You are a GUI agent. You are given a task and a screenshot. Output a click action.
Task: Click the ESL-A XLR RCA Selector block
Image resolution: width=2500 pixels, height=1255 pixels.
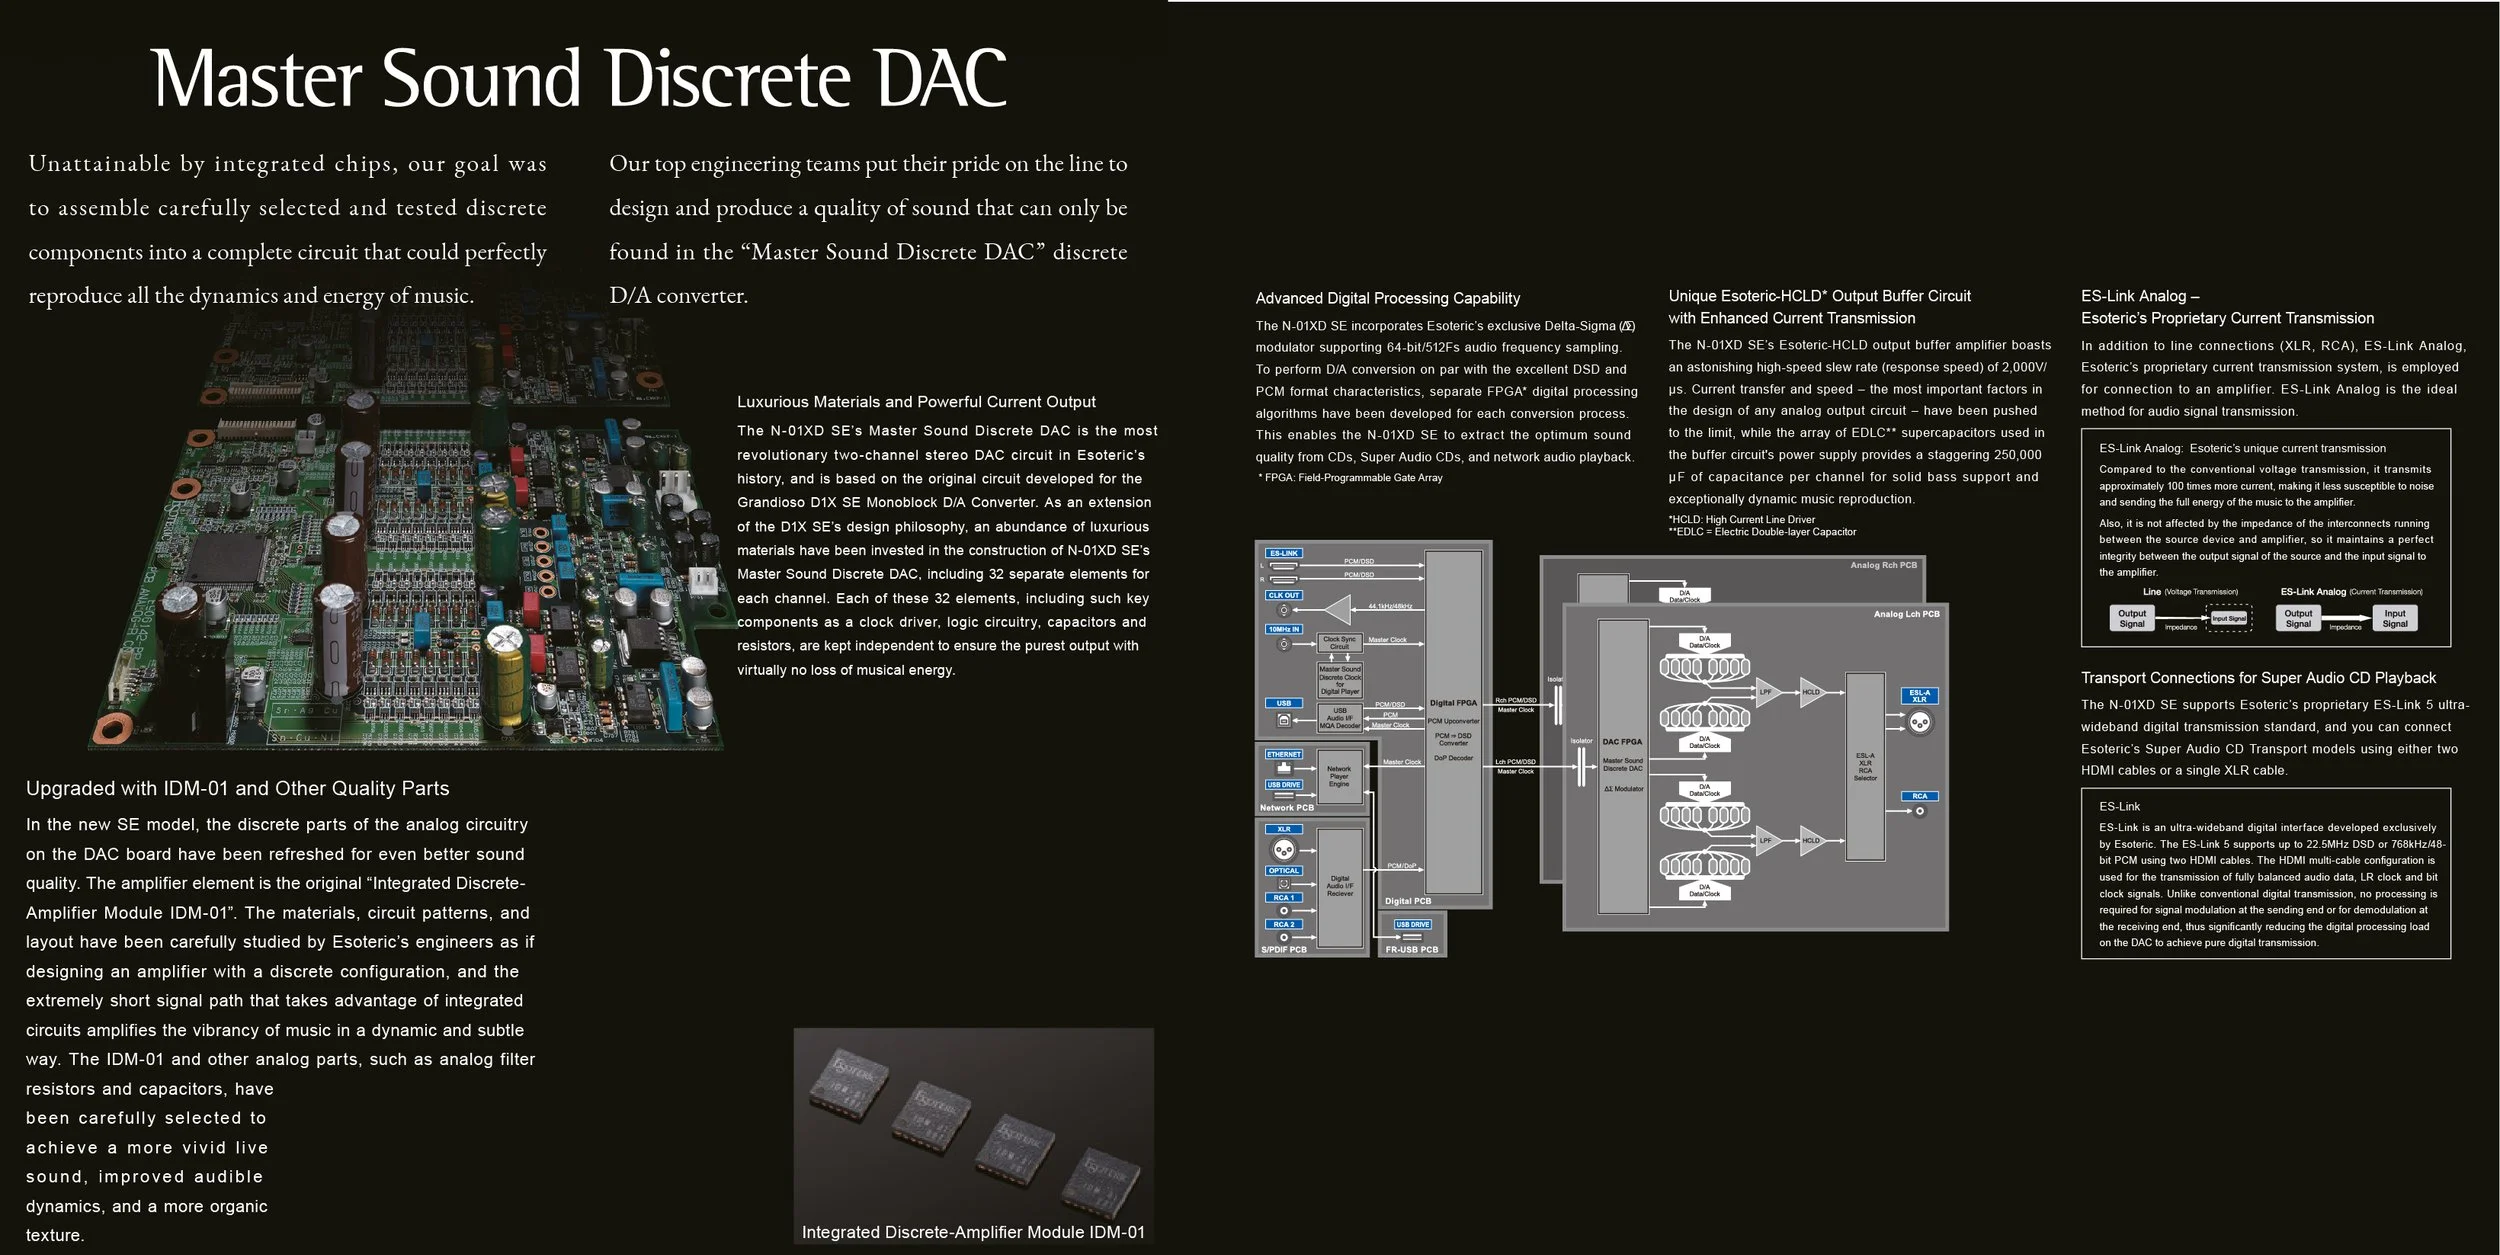point(1864,767)
